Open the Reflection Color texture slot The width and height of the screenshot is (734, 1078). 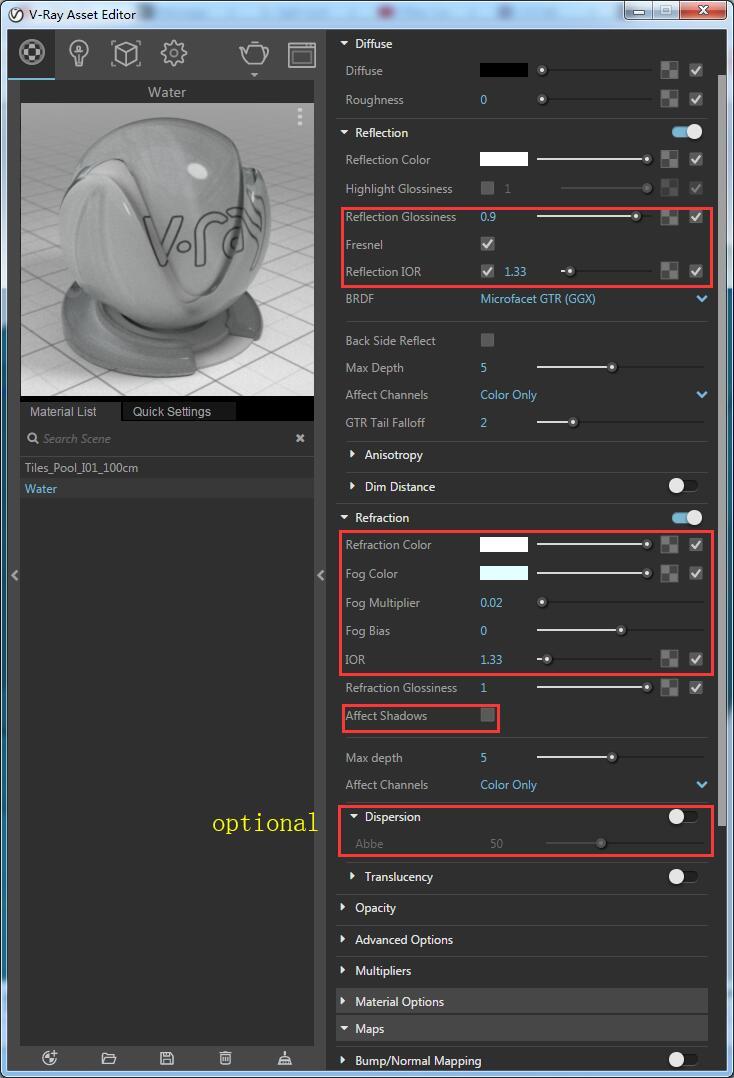pyautogui.click(x=669, y=160)
